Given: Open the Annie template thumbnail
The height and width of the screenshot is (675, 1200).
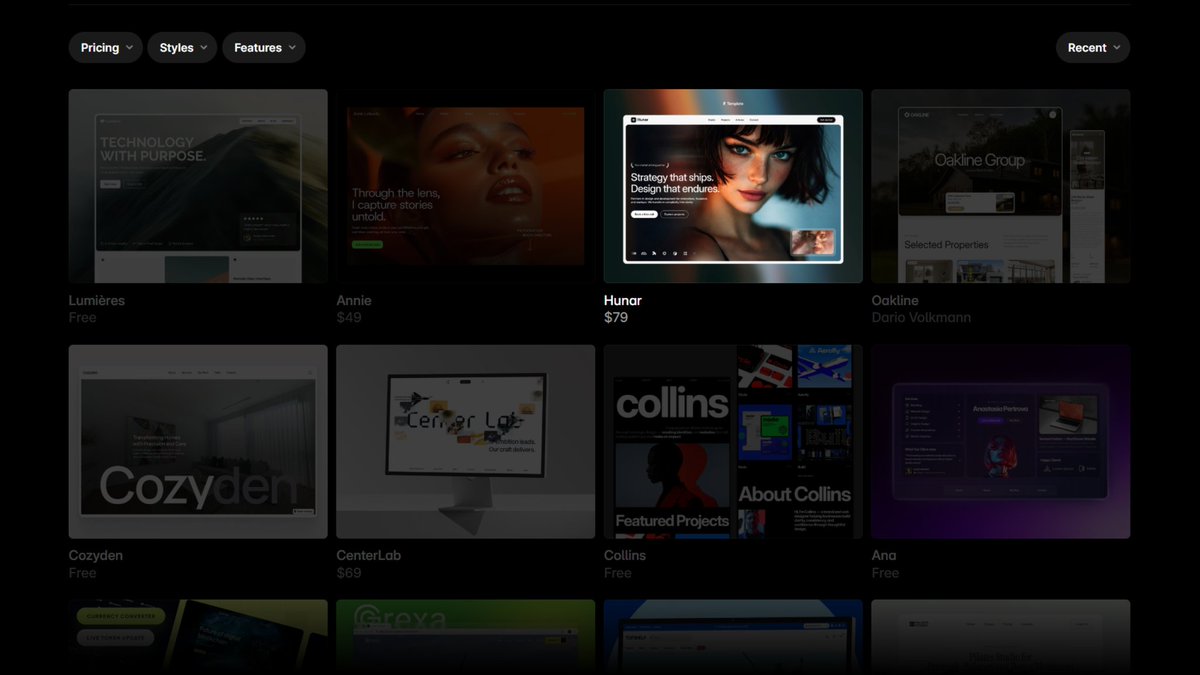Looking at the screenshot, I should [466, 186].
